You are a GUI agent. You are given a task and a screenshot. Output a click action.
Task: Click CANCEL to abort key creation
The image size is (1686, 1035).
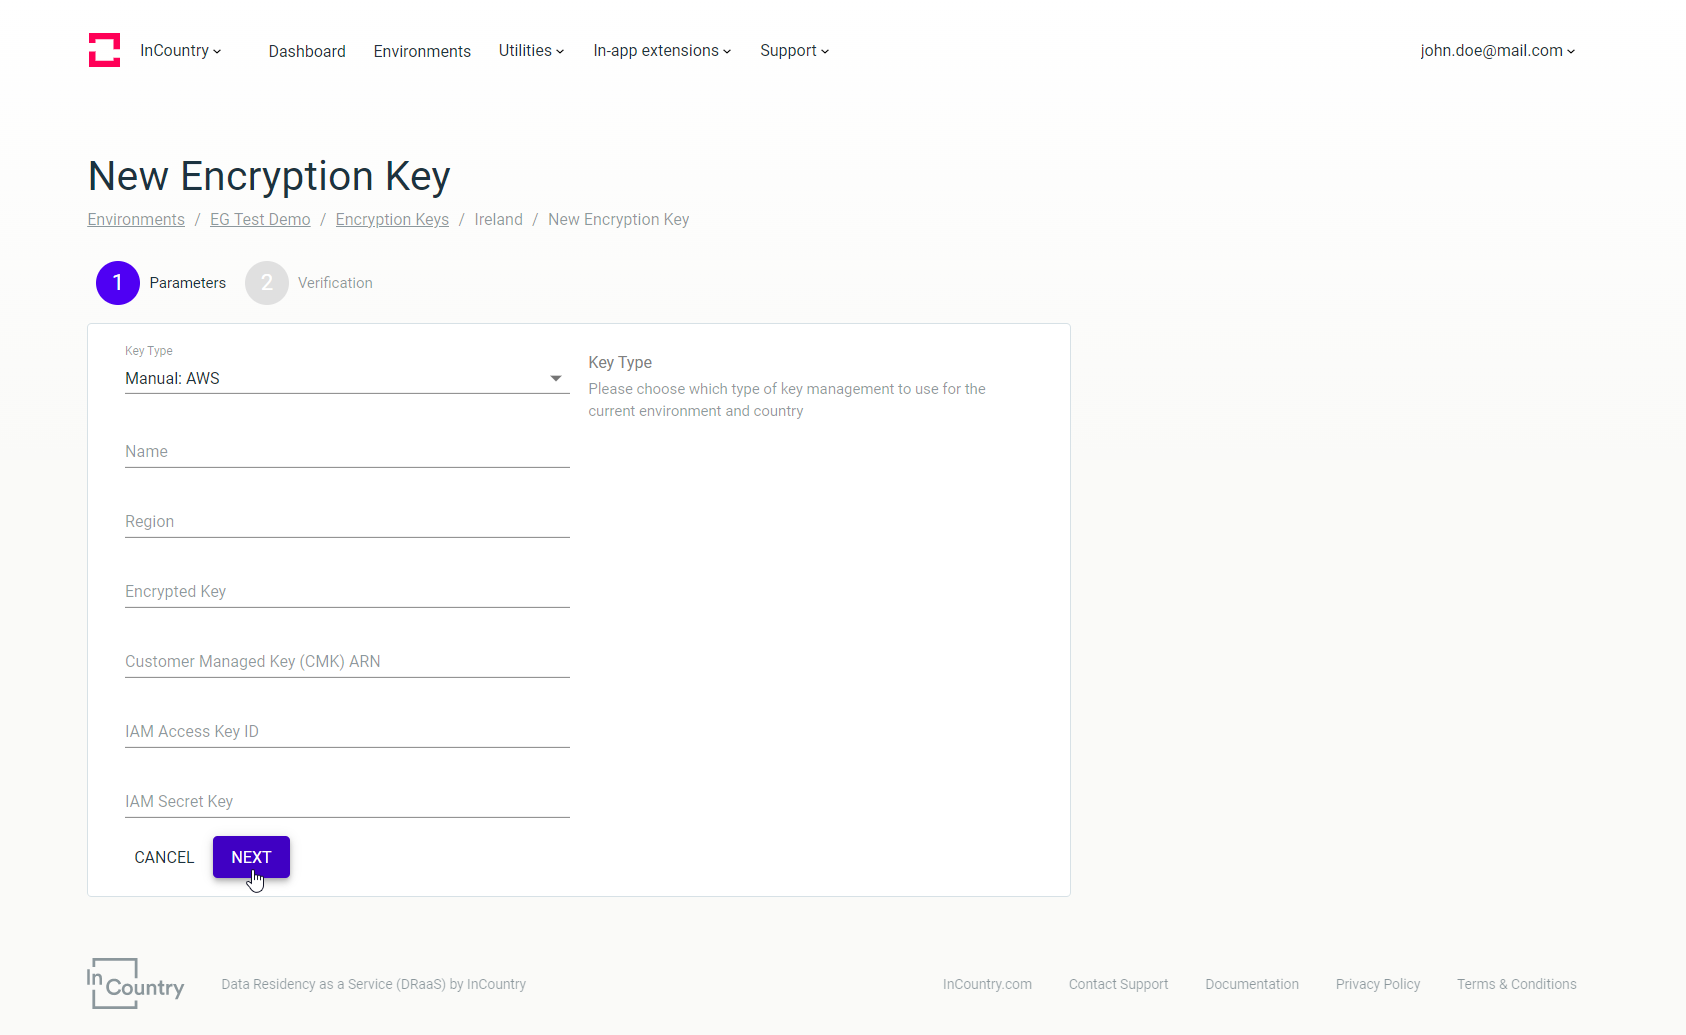tap(164, 857)
